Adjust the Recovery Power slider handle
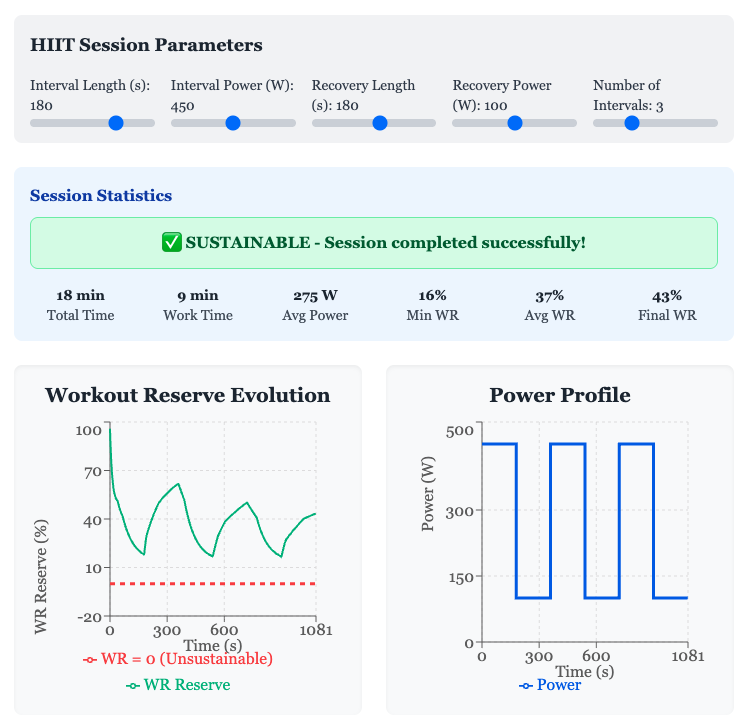 click(515, 123)
